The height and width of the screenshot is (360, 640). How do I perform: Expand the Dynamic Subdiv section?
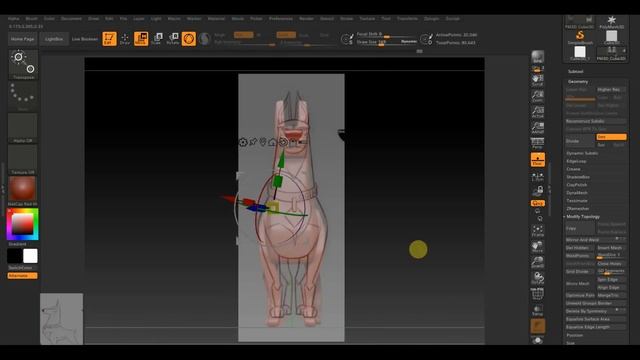[582, 153]
